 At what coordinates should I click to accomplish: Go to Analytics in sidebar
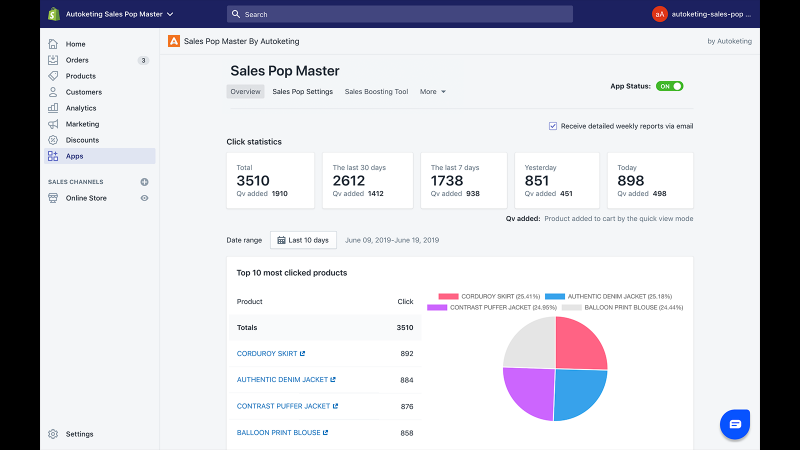[x=81, y=108]
